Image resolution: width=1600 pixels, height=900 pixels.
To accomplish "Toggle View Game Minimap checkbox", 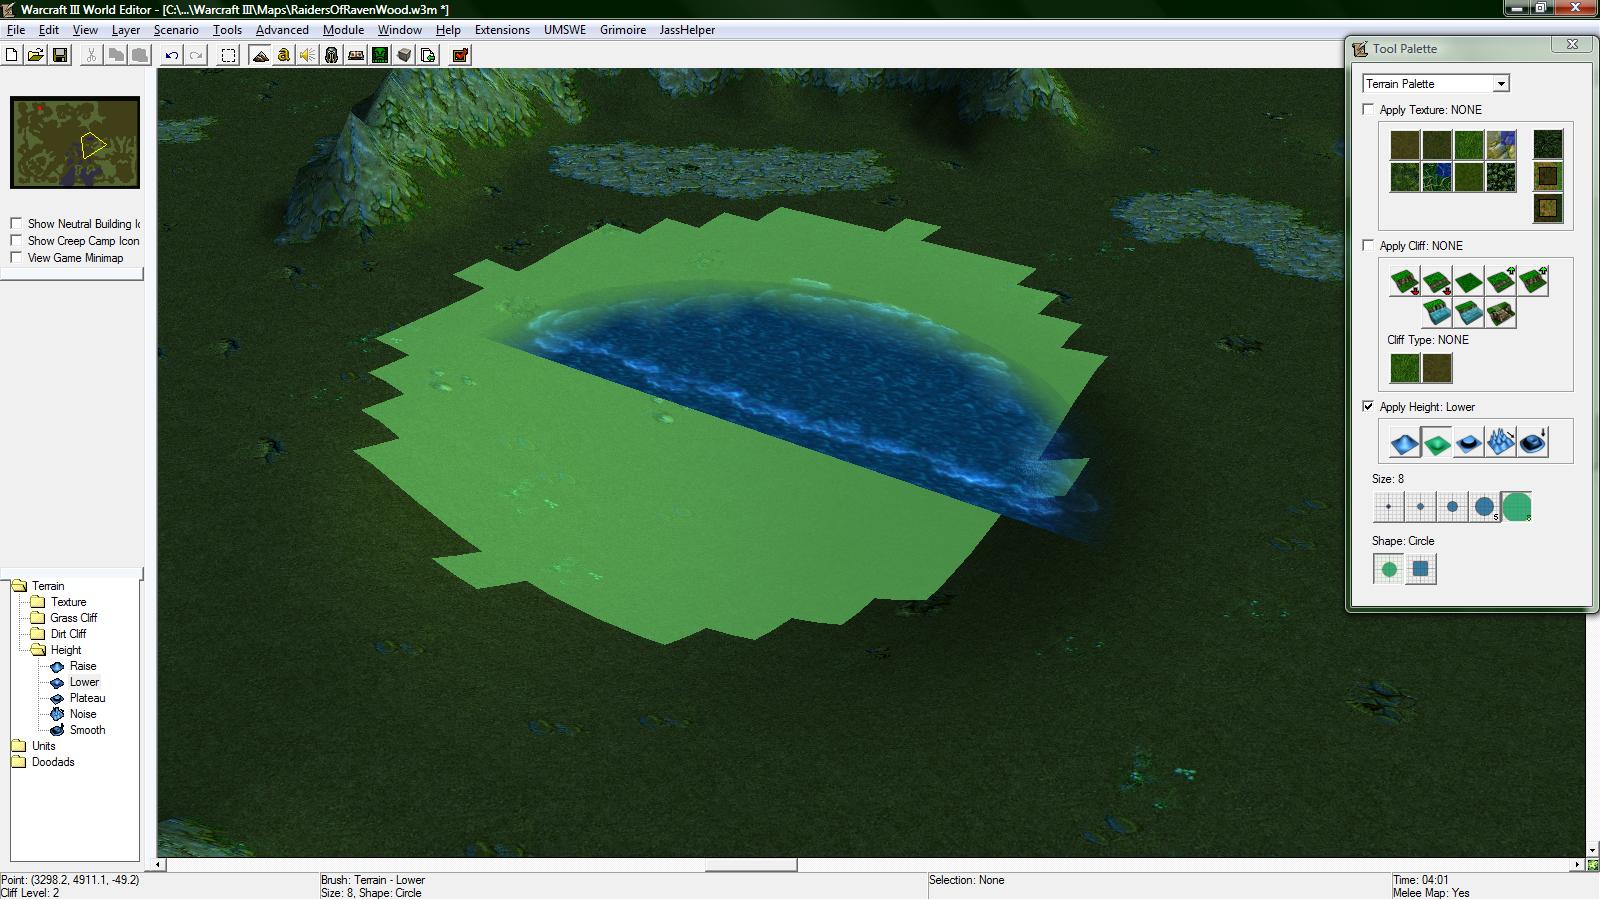I will tap(16, 258).
